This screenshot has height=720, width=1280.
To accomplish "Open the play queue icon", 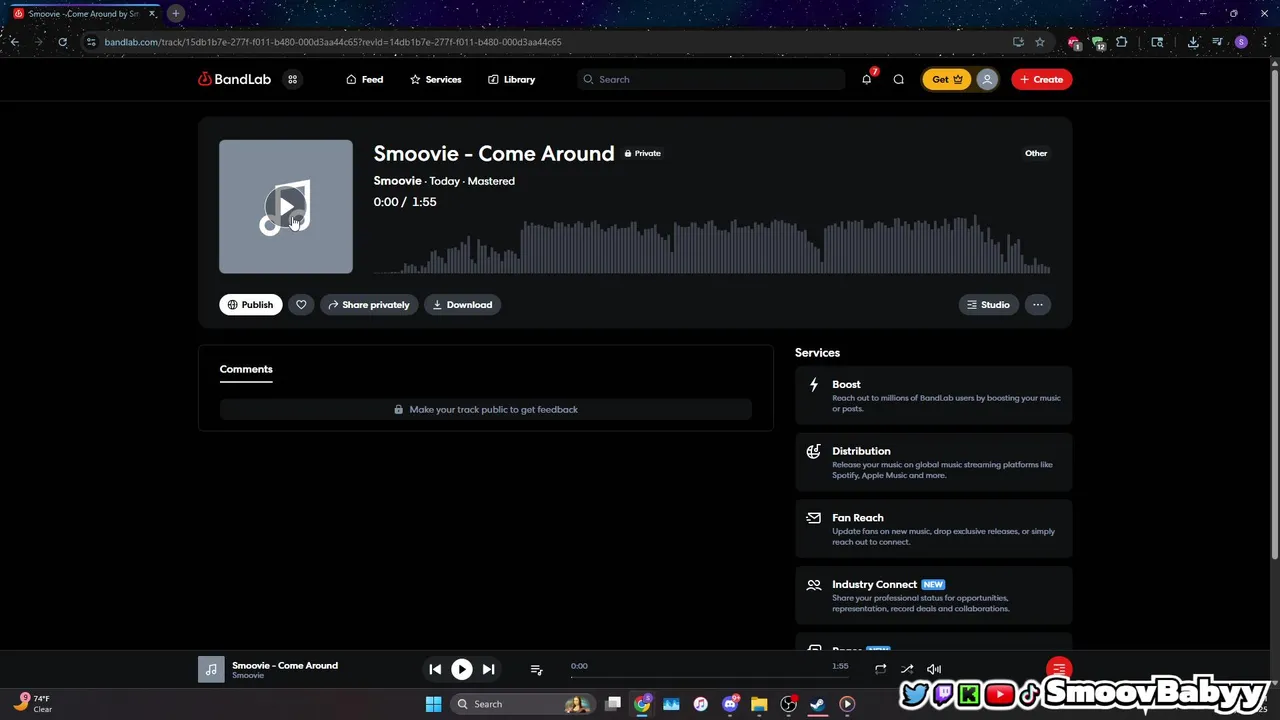I will (536, 669).
